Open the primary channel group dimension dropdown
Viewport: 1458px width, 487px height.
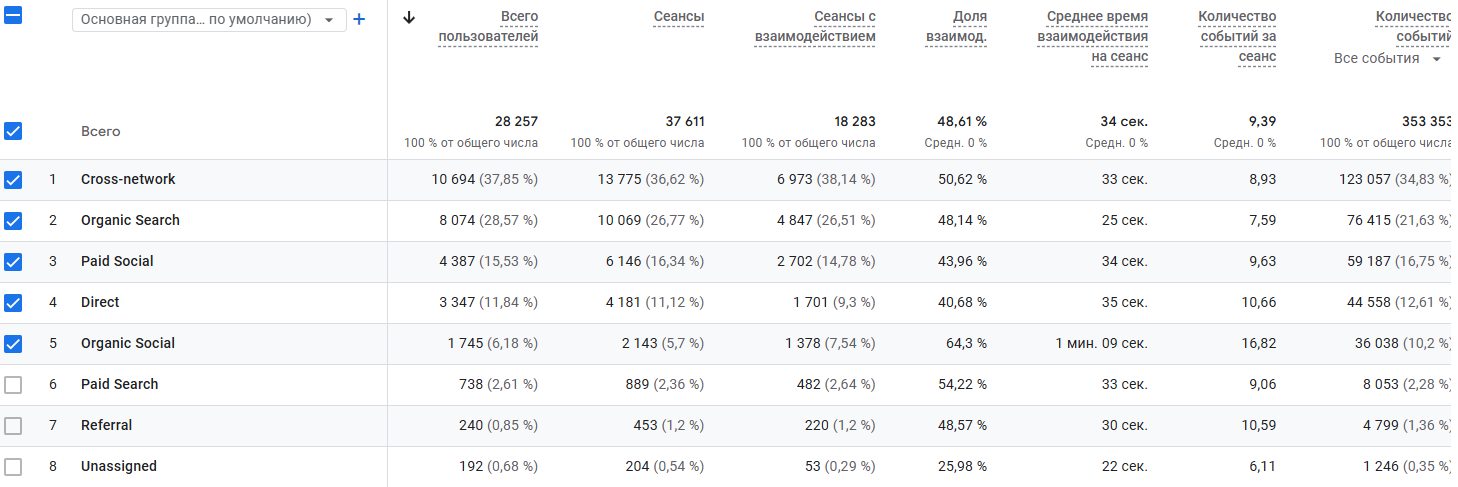209,20
